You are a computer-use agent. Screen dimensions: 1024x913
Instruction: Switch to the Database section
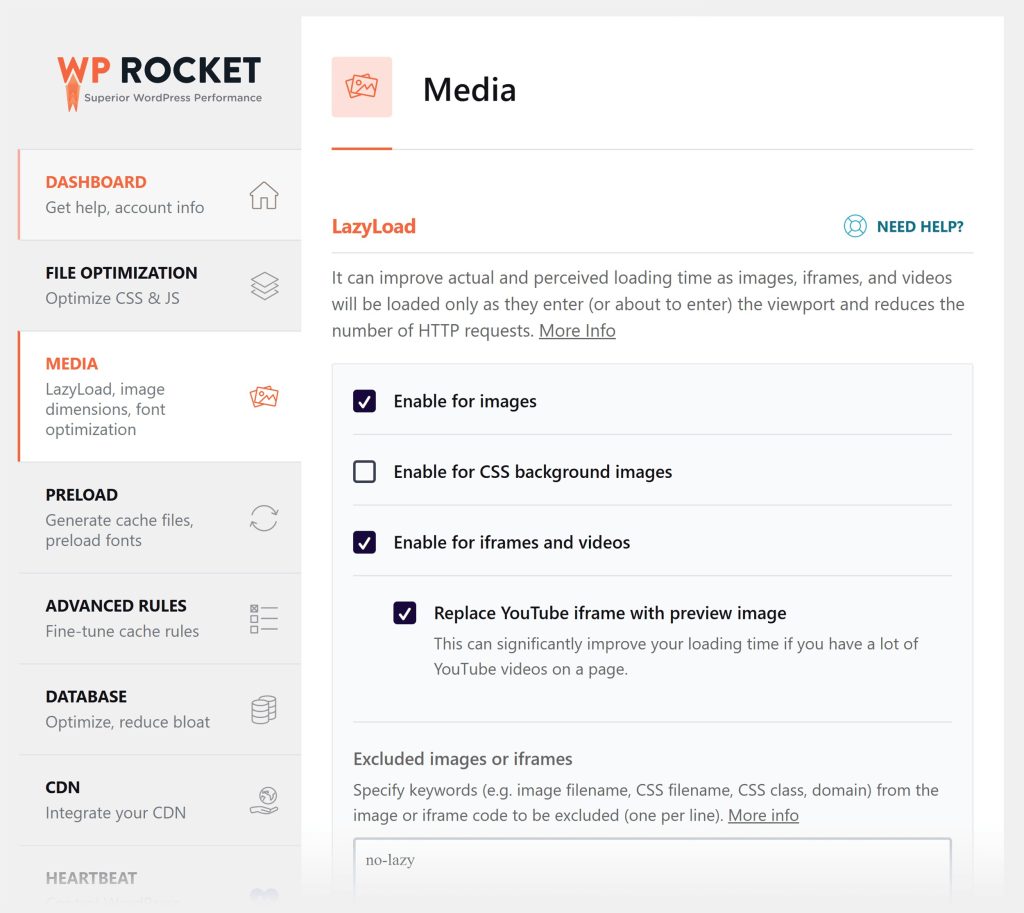tap(160, 709)
